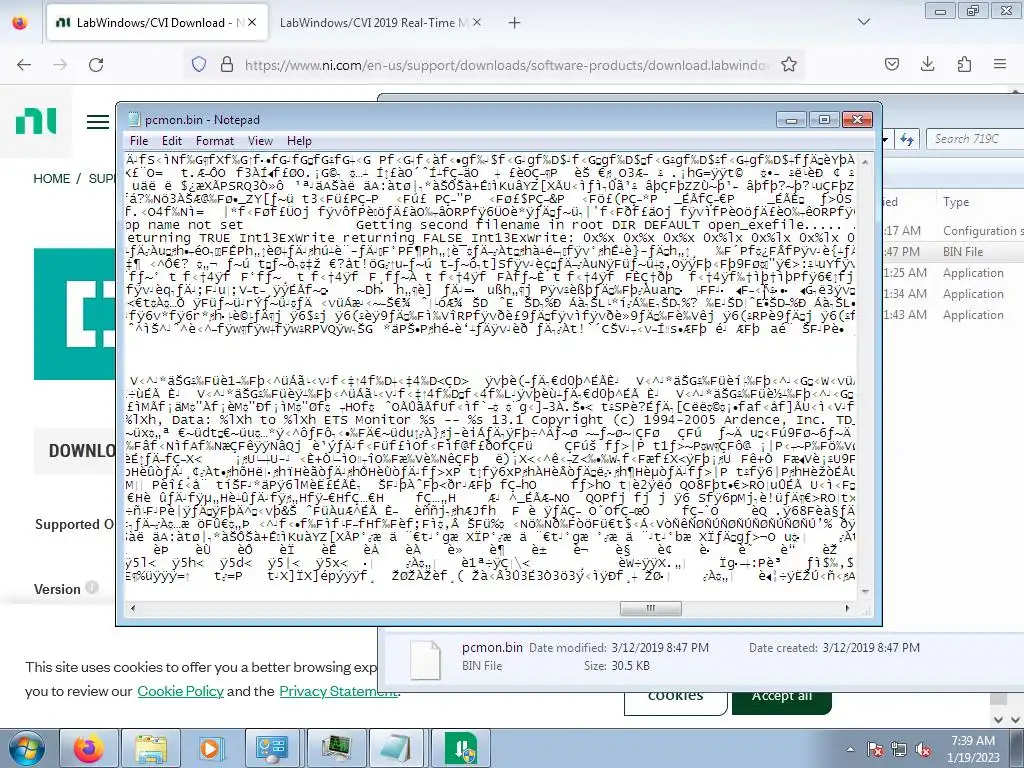Click the green installer taskbar icon
1024x768 pixels.
[460, 748]
